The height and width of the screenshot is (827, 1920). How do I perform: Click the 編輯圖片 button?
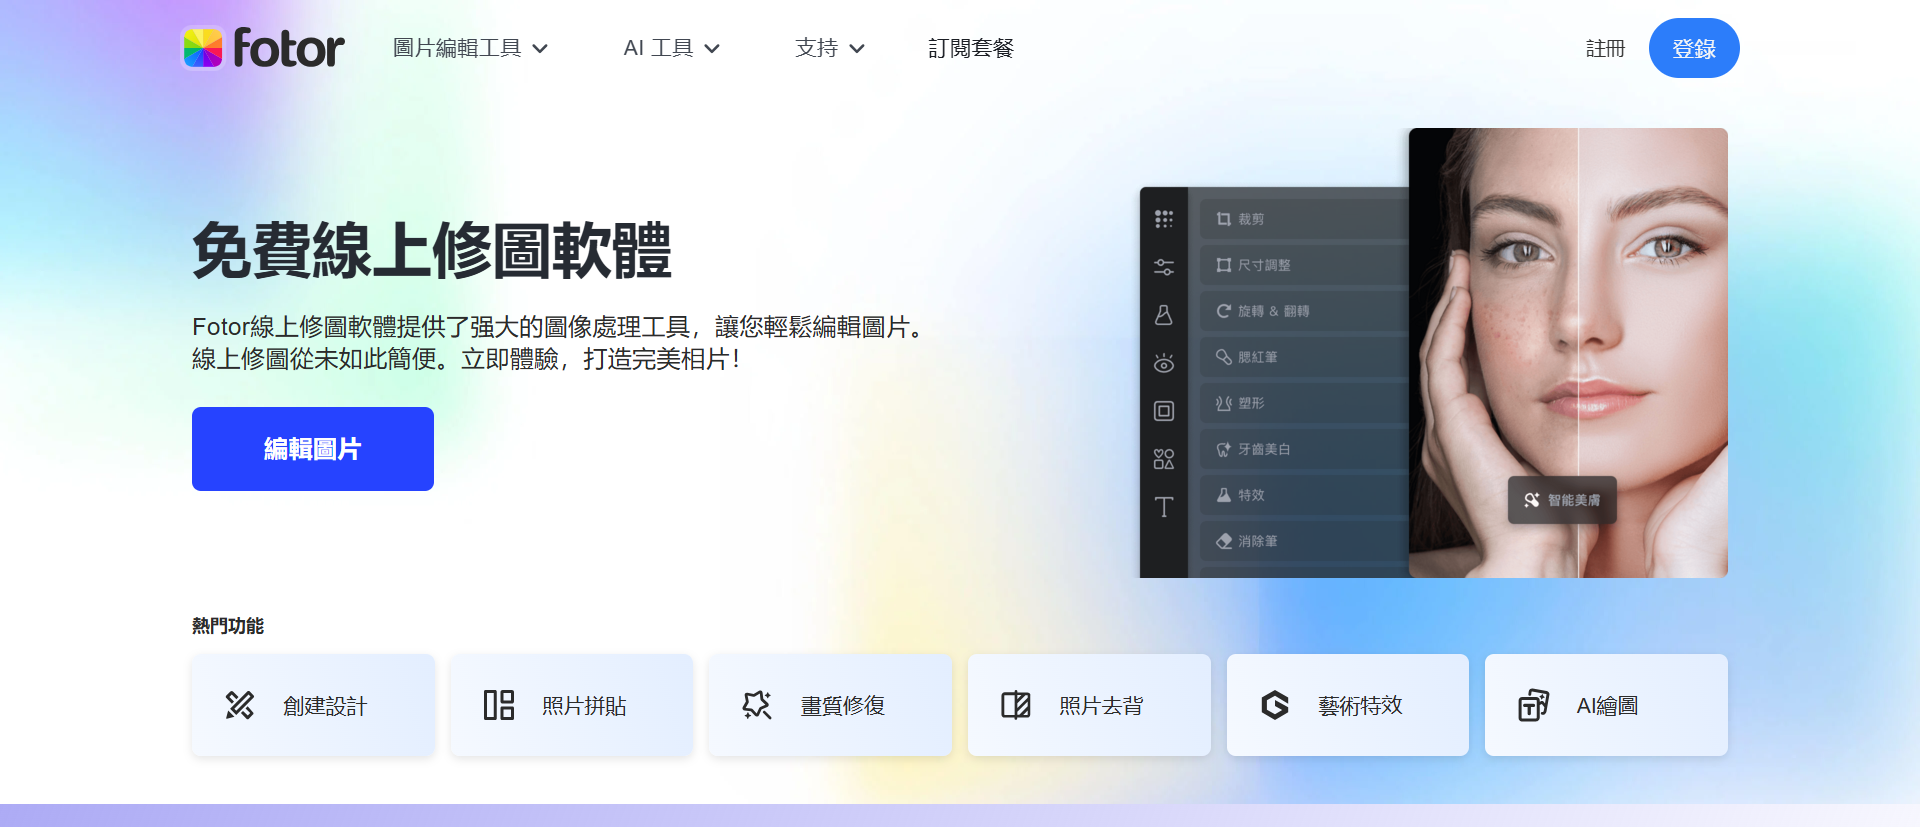313,449
